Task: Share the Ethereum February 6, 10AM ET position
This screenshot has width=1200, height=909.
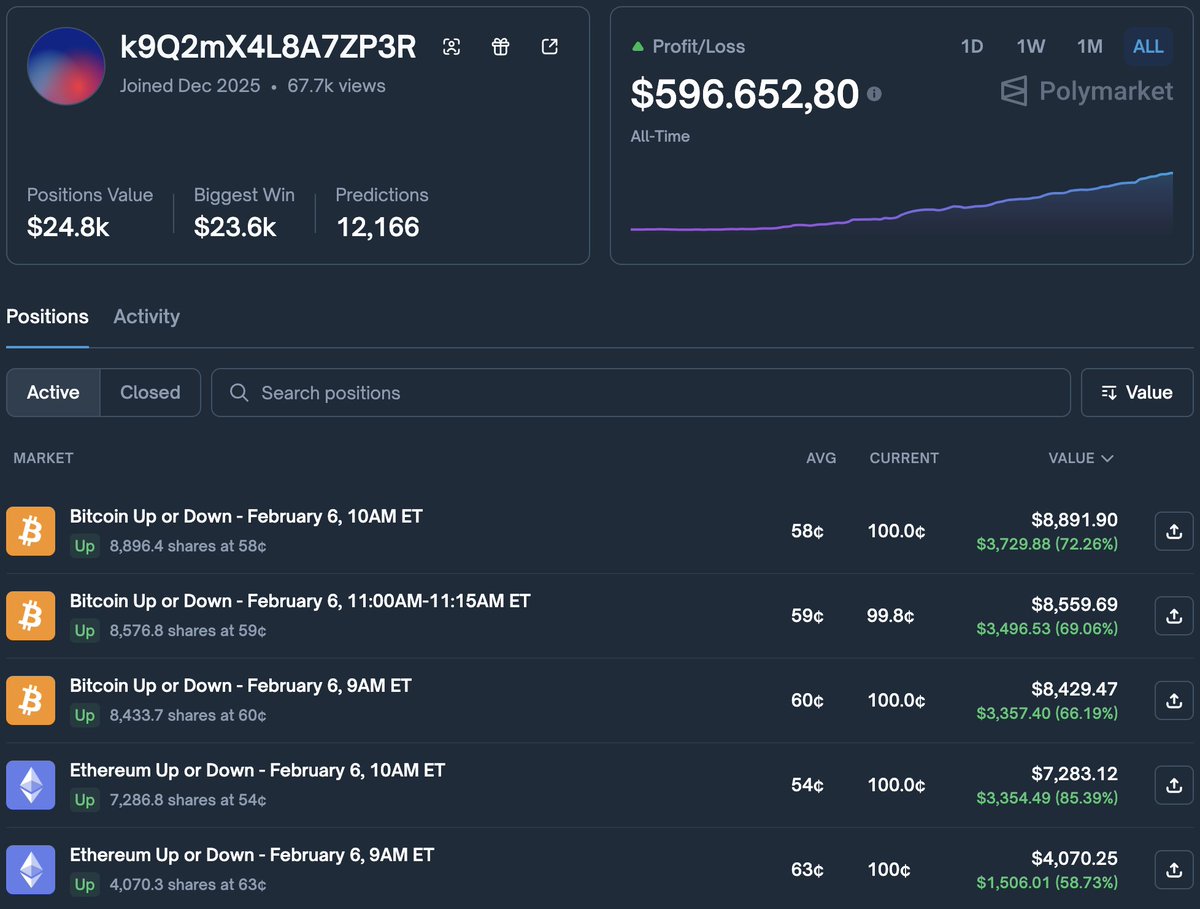Action: coord(1174,786)
